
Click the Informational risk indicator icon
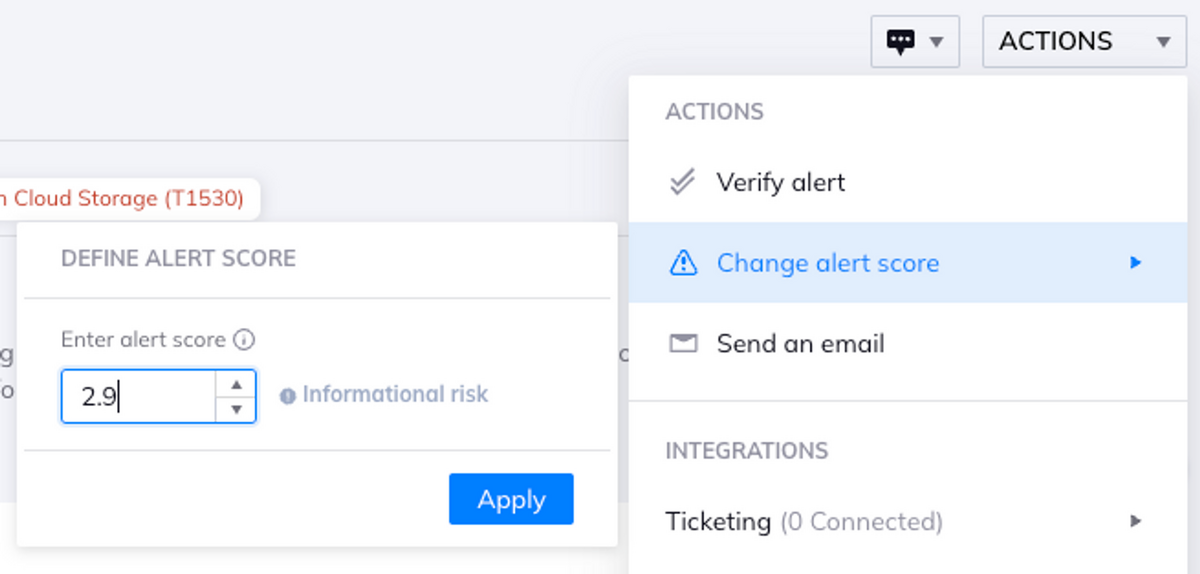click(x=288, y=396)
